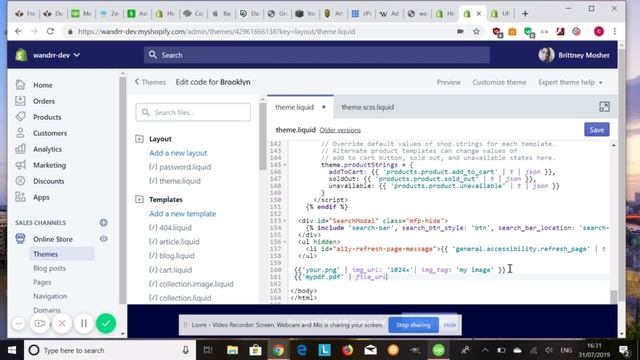Screen dimensions: 640x360
Task: Open cart.liquid template file
Action: 170,270
